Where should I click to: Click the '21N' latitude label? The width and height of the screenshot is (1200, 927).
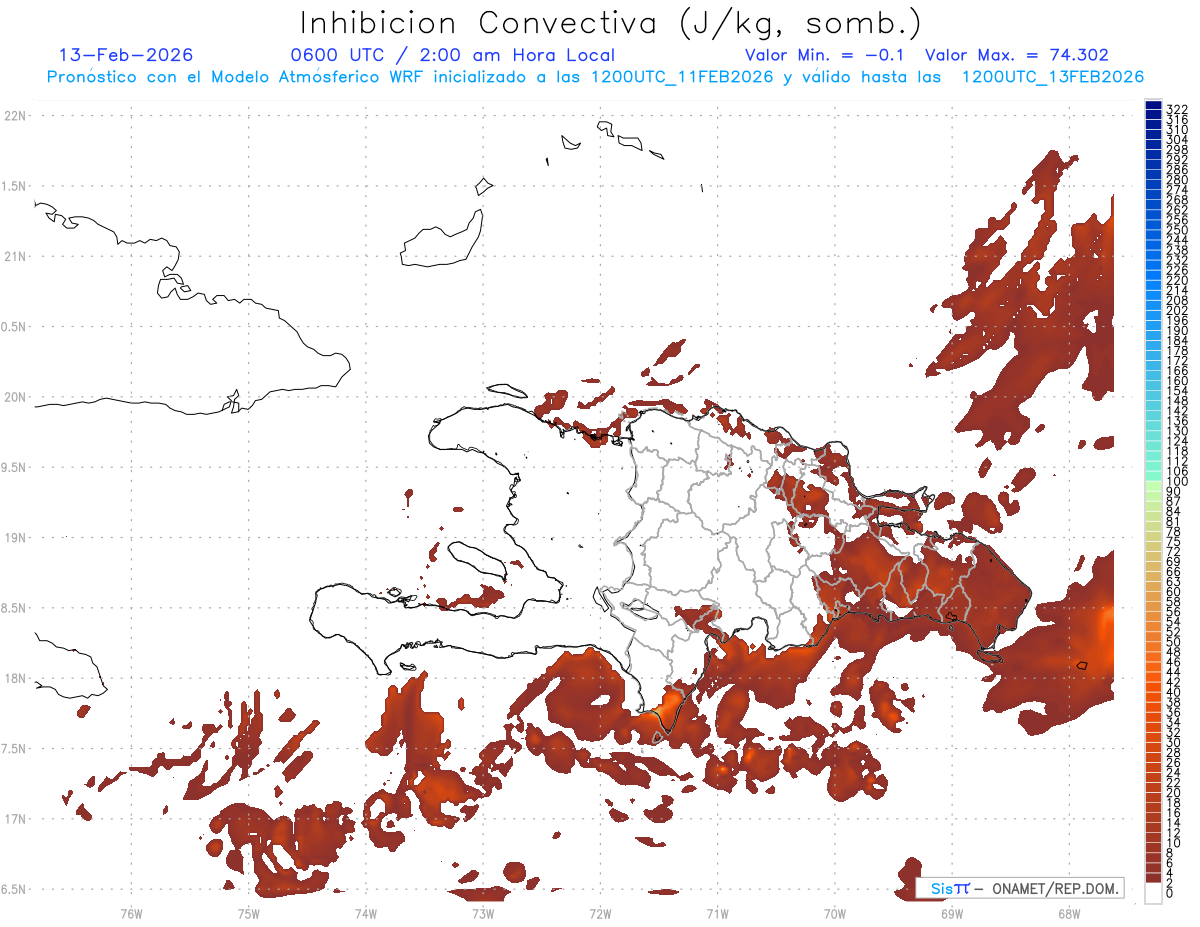[14, 257]
